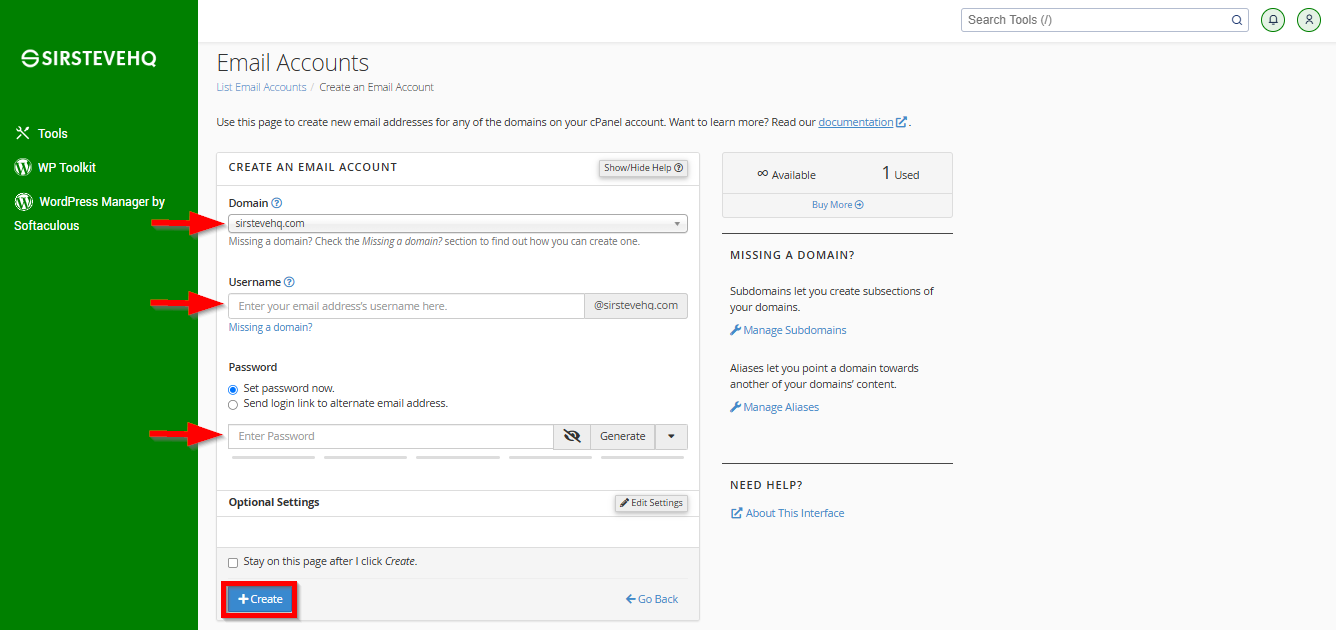Click the Domain help question icon
The image size is (1336, 630).
tap(277, 203)
